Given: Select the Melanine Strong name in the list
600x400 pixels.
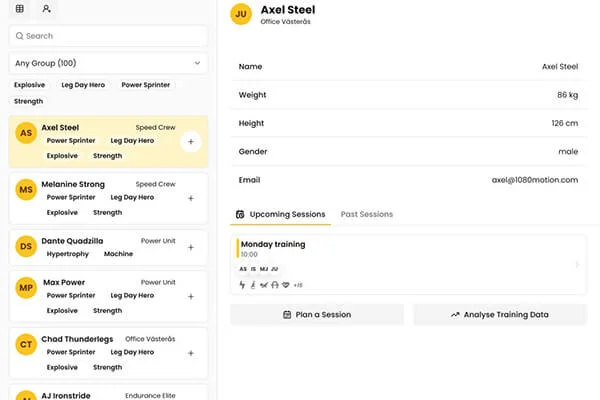Looking at the screenshot, I should click(73, 184).
